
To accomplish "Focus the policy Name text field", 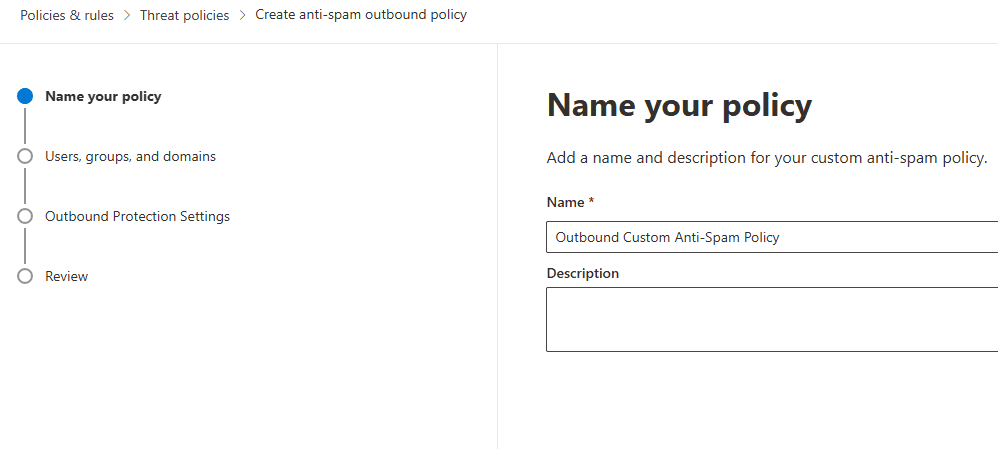I will [770, 238].
